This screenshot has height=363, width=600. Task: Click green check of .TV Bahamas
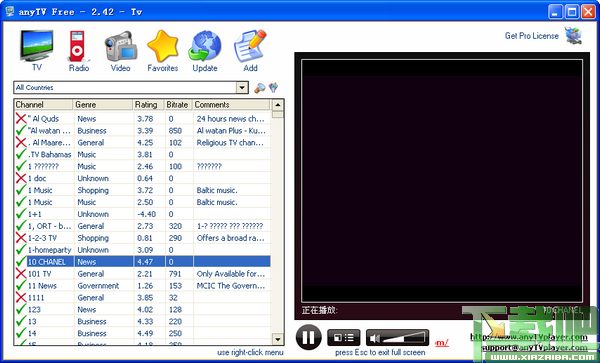click(x=21, y=154)
